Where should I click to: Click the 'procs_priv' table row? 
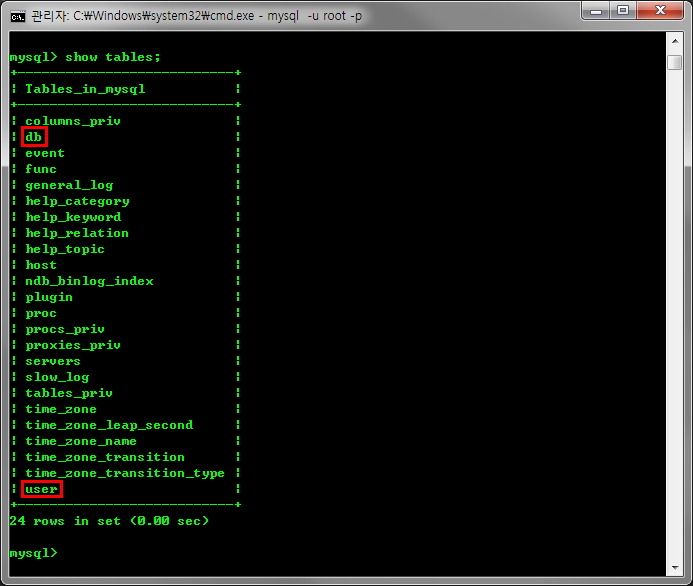[126, 329]
